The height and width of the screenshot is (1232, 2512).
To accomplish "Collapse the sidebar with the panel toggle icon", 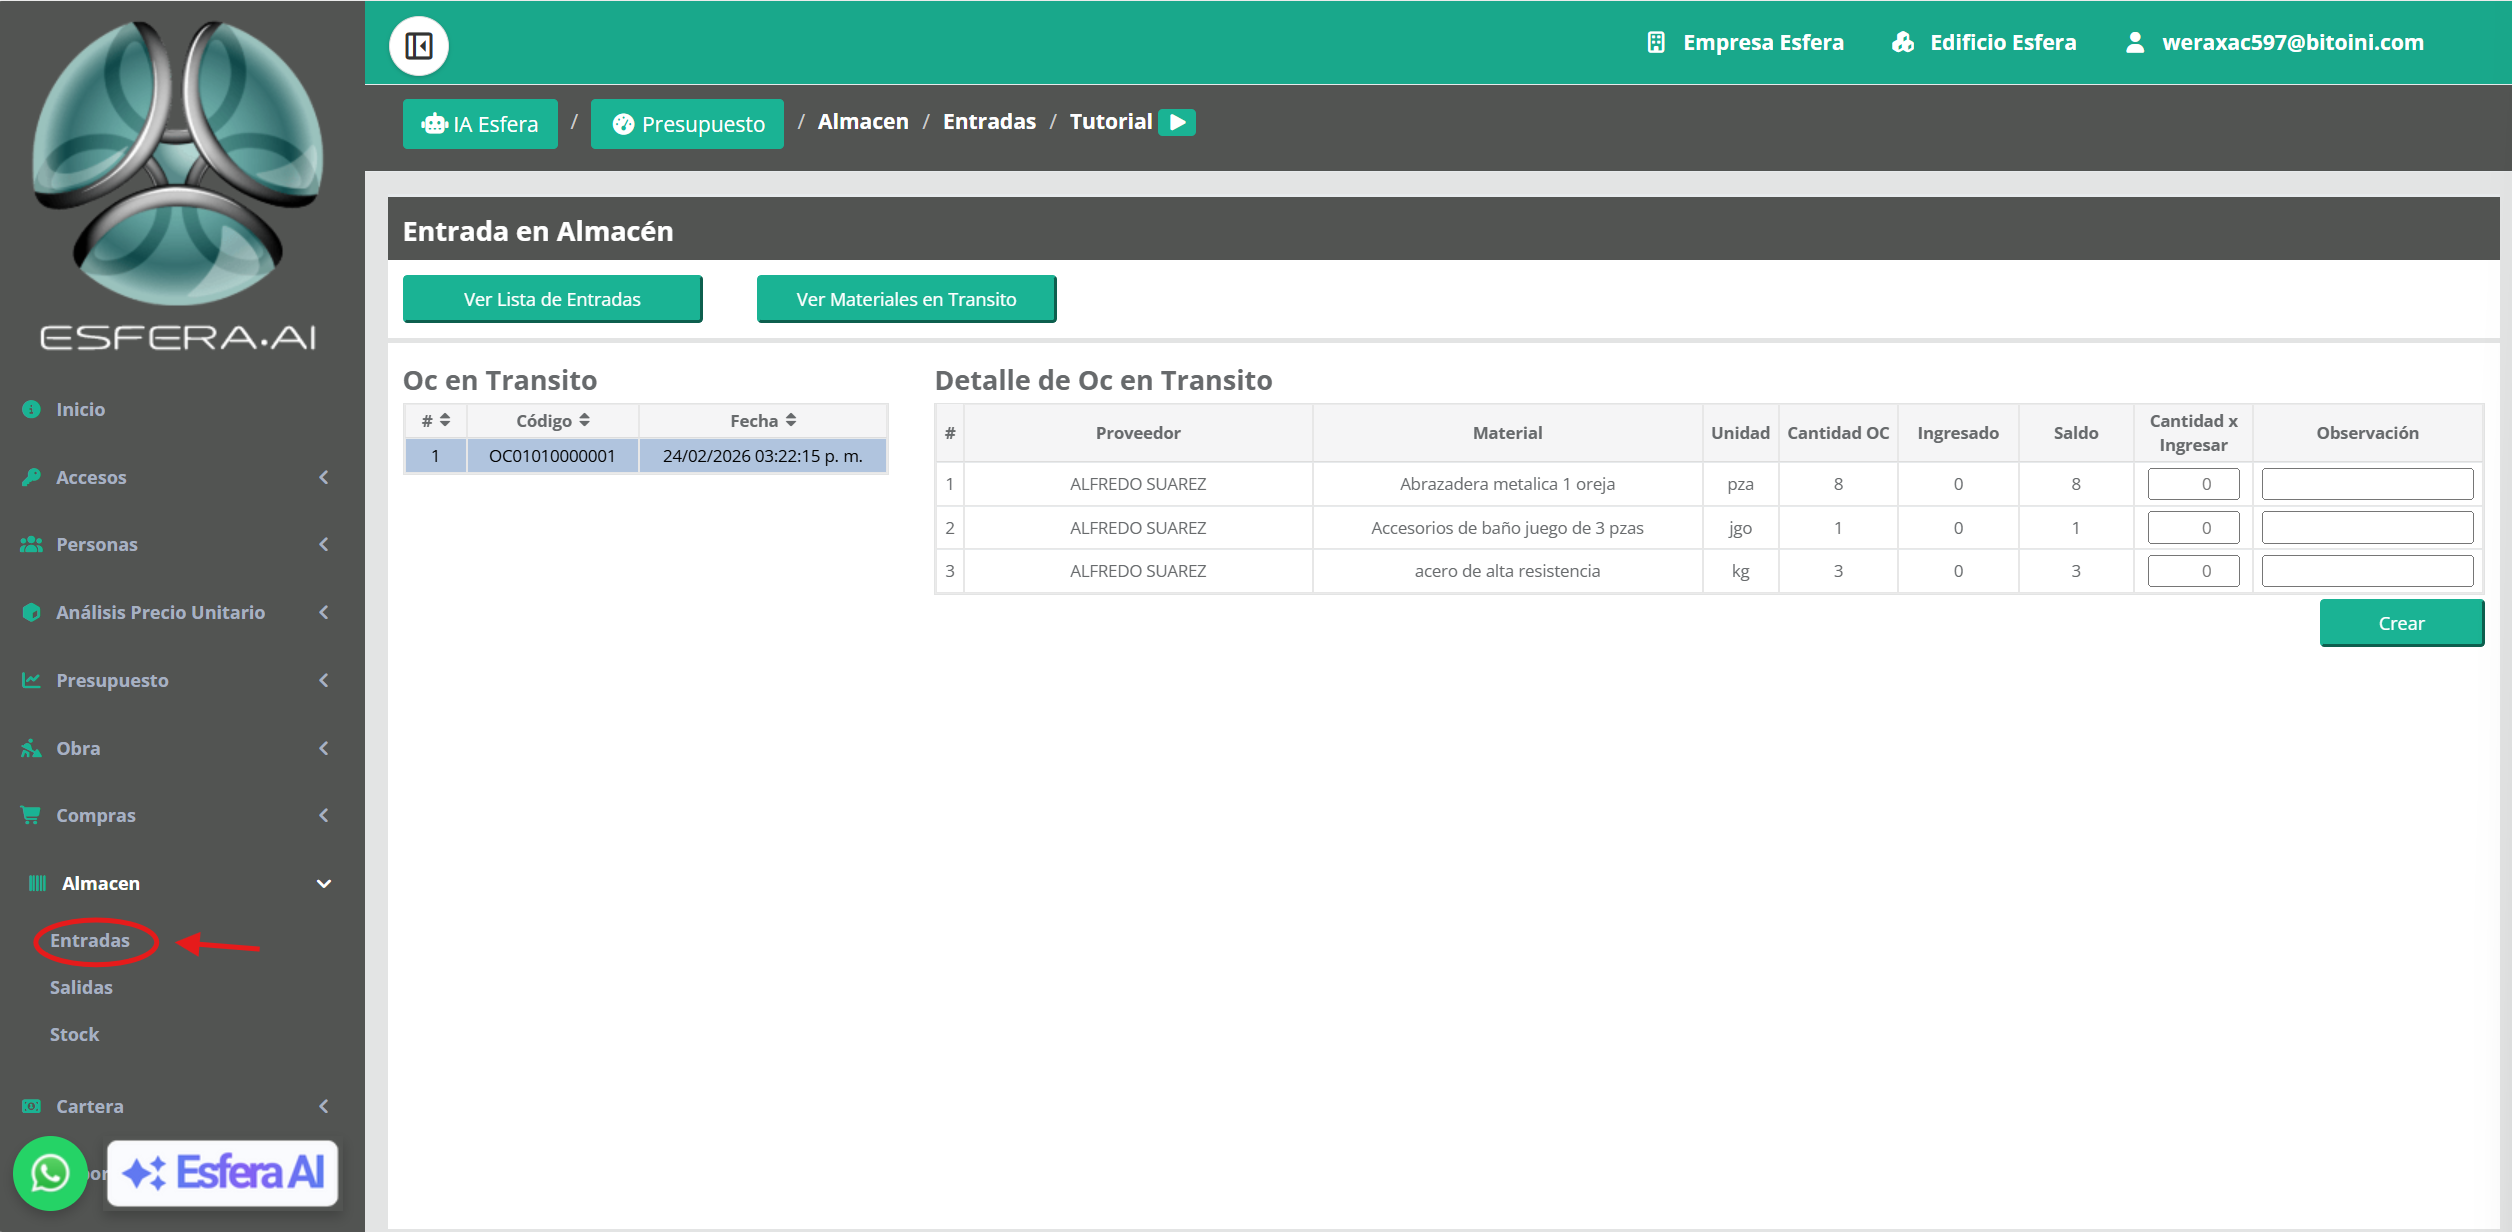I will [x=418, y=46].
